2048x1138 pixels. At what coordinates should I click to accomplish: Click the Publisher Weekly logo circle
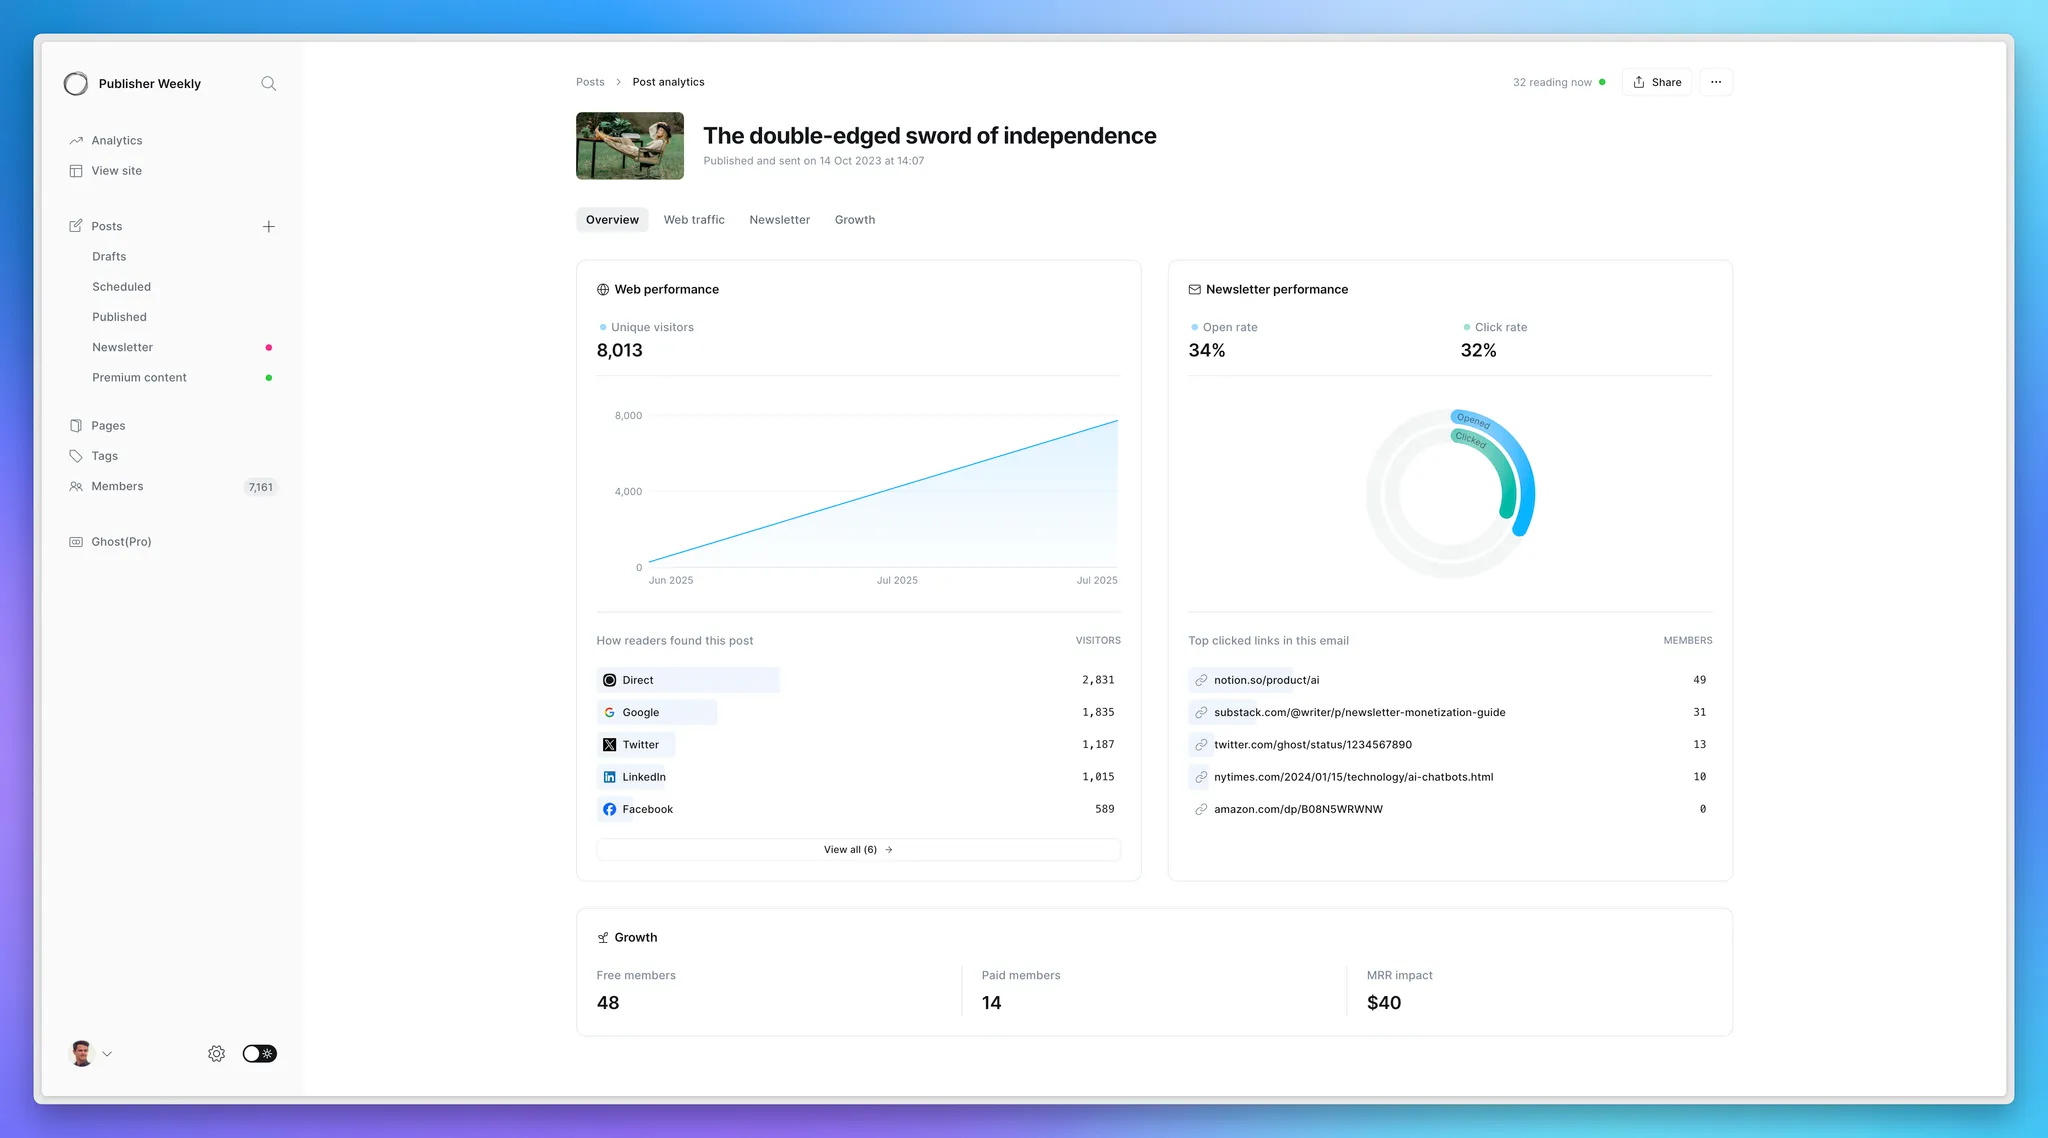[76, 84]
